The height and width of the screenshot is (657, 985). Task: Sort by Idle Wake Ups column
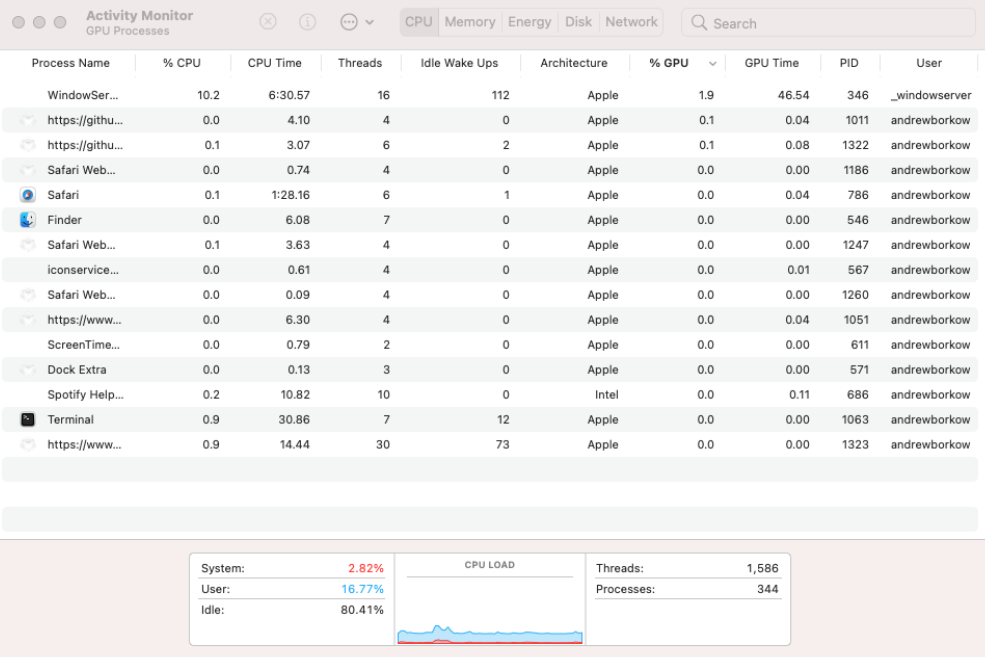[x=459, y=63]
